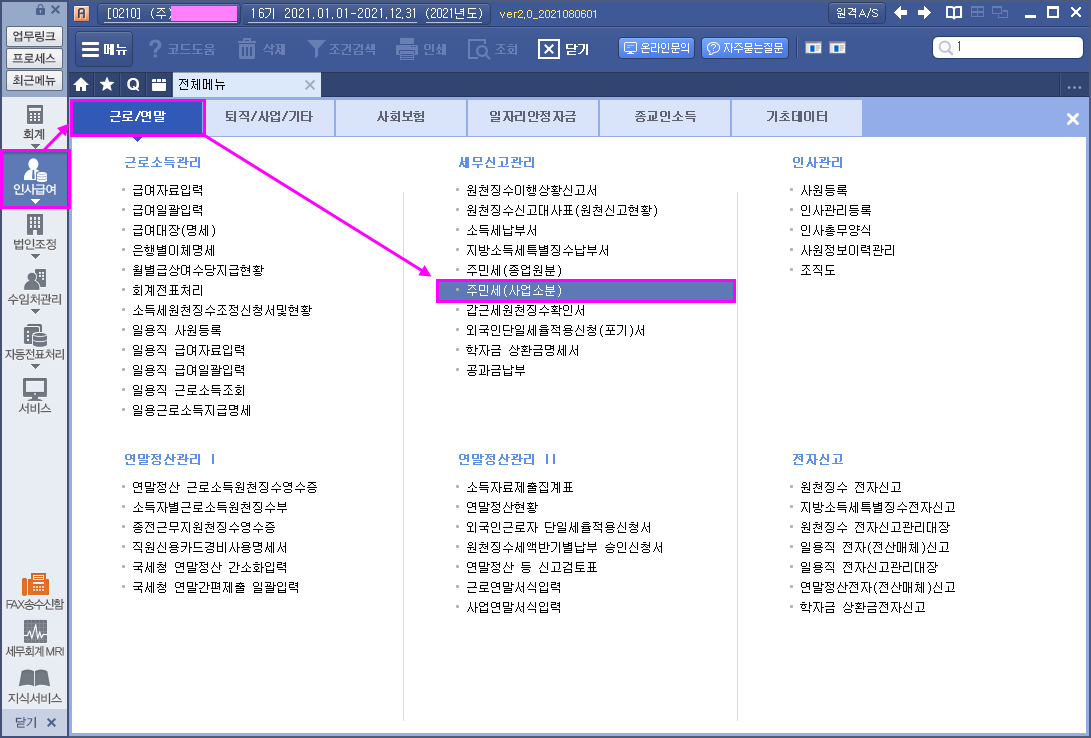
Task: Select the 수임처관리 sidebar icon
Action: click(35, 287)
